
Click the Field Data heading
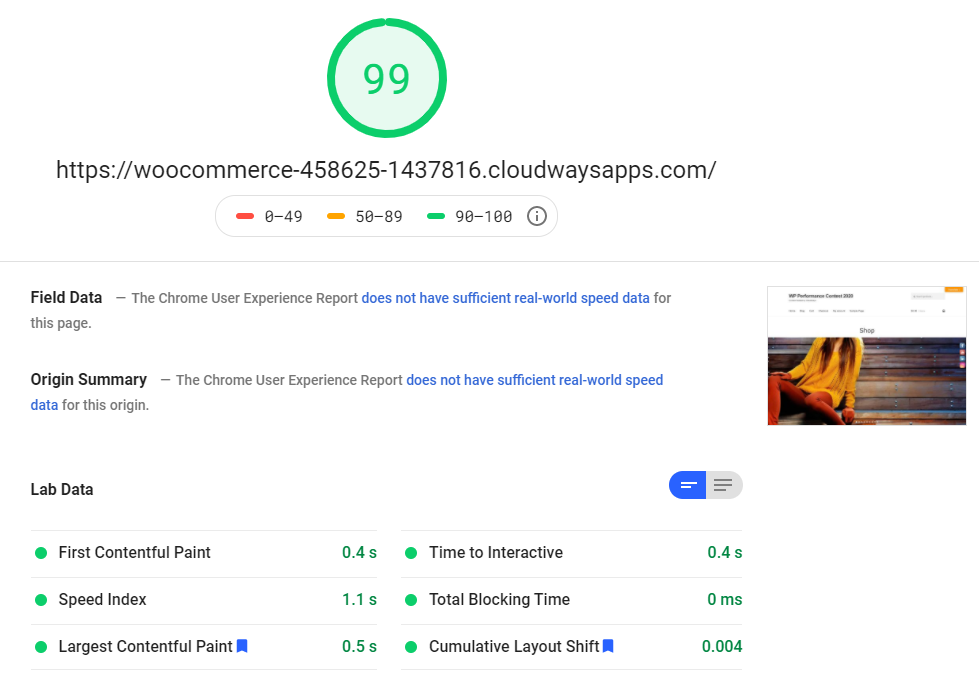point(66,298)
